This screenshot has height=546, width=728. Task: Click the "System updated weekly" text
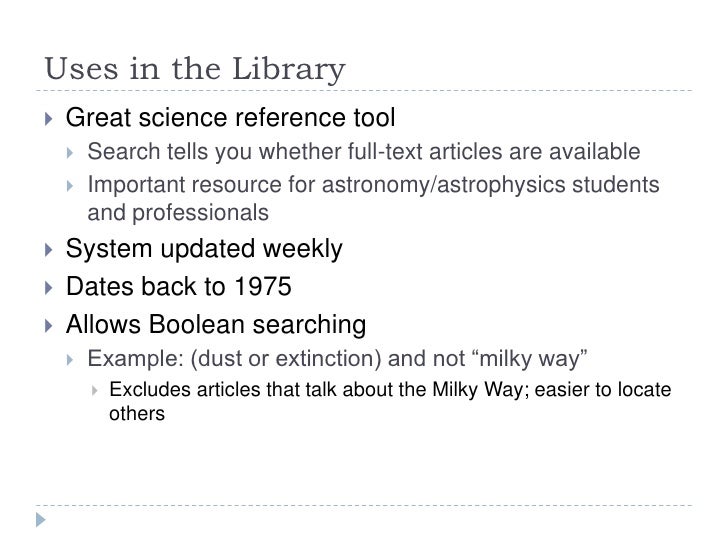(204, 248)
